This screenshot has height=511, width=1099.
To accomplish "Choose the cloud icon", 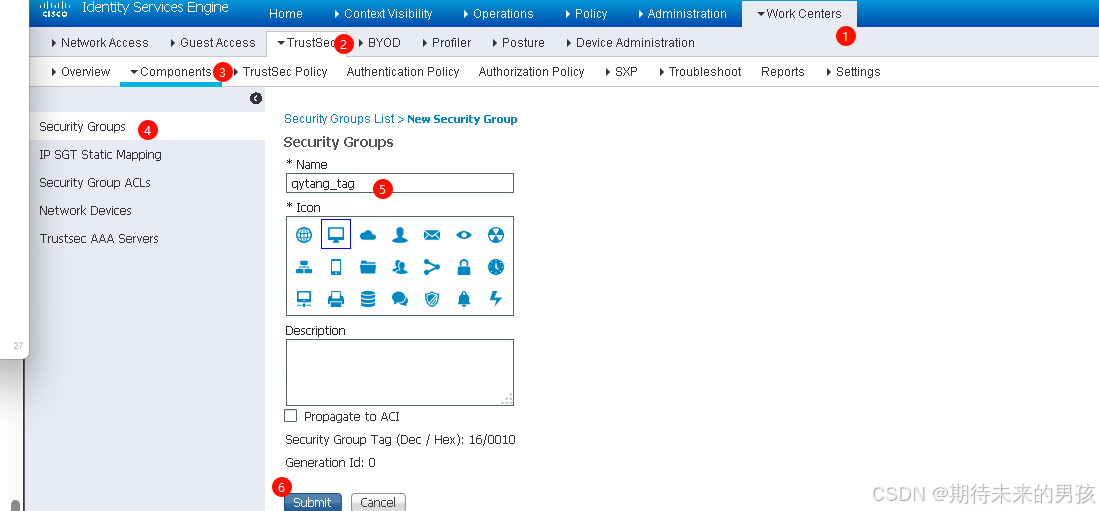I will (x=368, y=236).
